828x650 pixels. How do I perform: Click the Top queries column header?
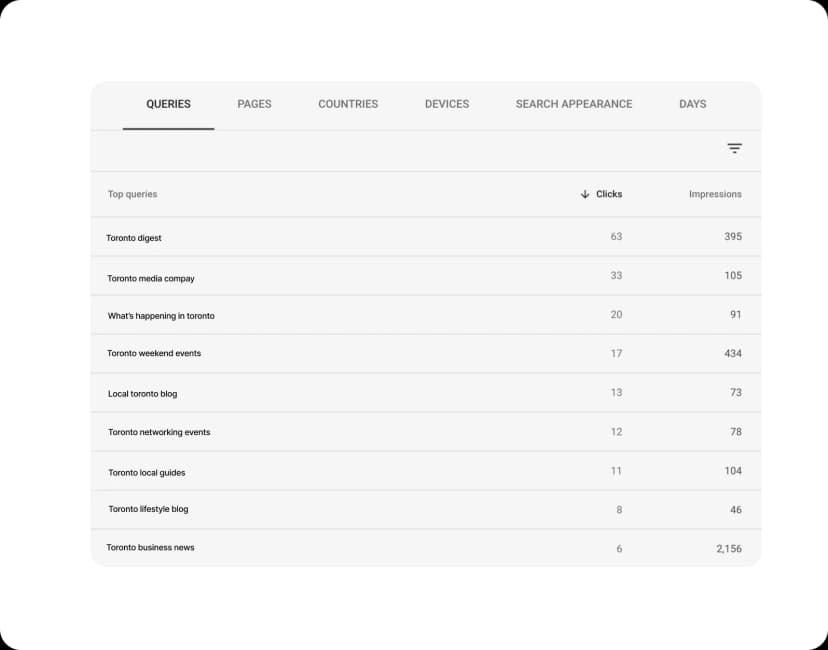[x=132, y=194]
